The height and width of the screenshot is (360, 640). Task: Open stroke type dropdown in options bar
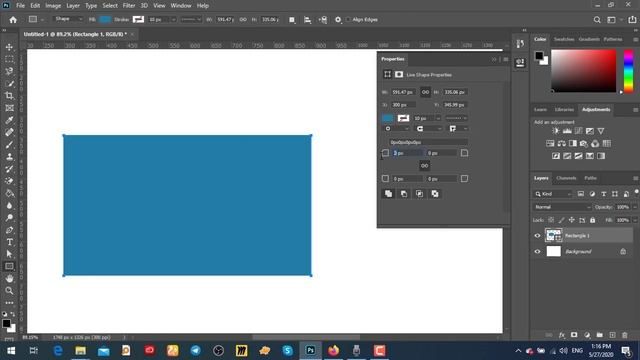[191, 20]
